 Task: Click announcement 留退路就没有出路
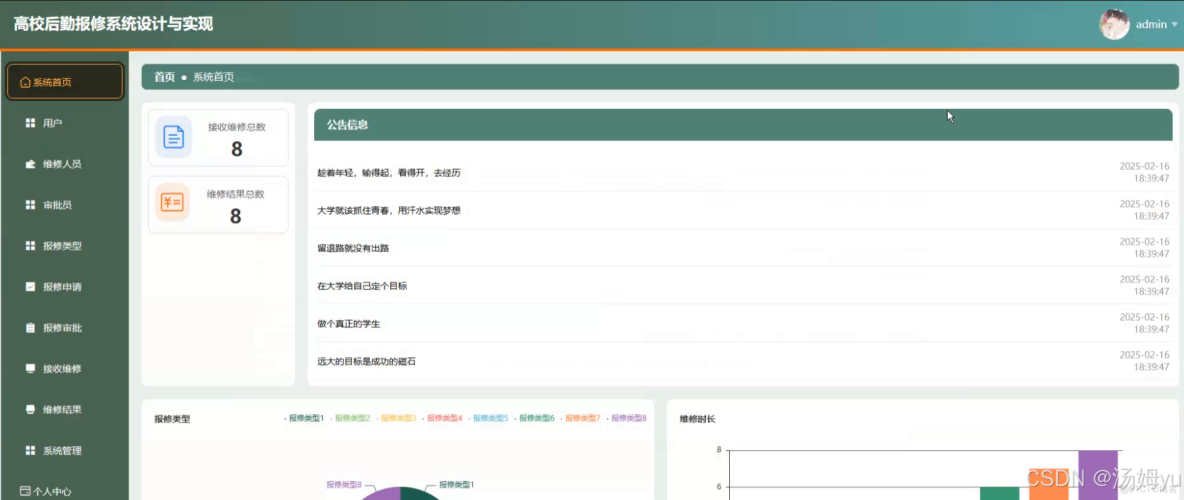coord(353,248)
